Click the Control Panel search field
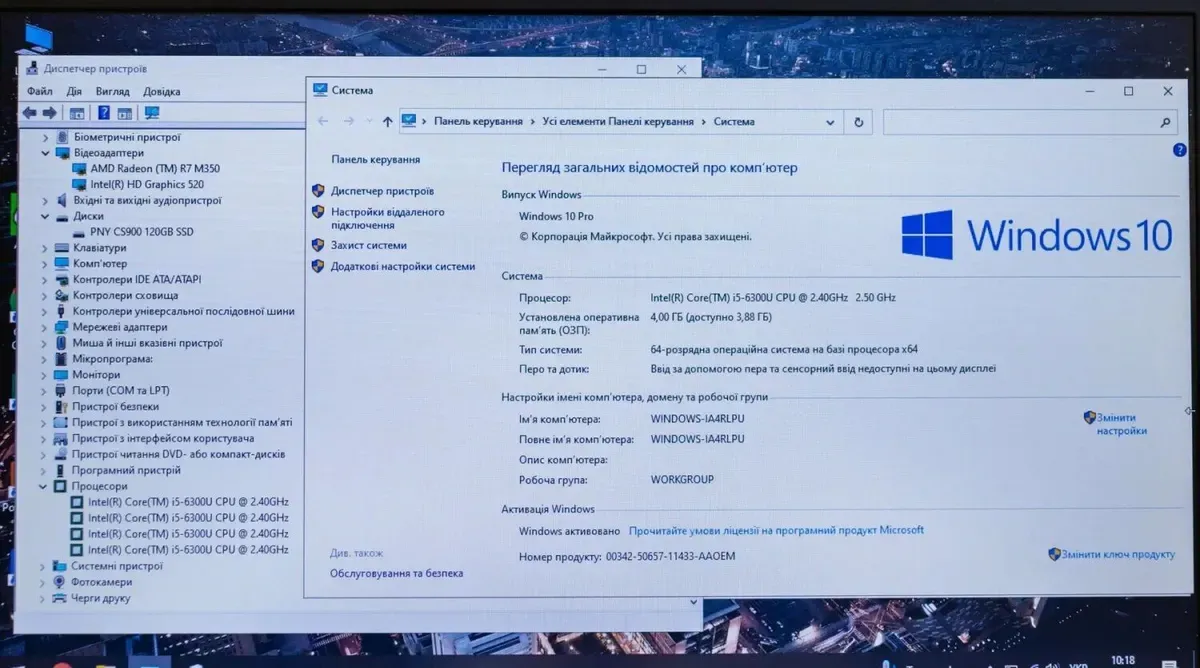 coord(1020,122)
